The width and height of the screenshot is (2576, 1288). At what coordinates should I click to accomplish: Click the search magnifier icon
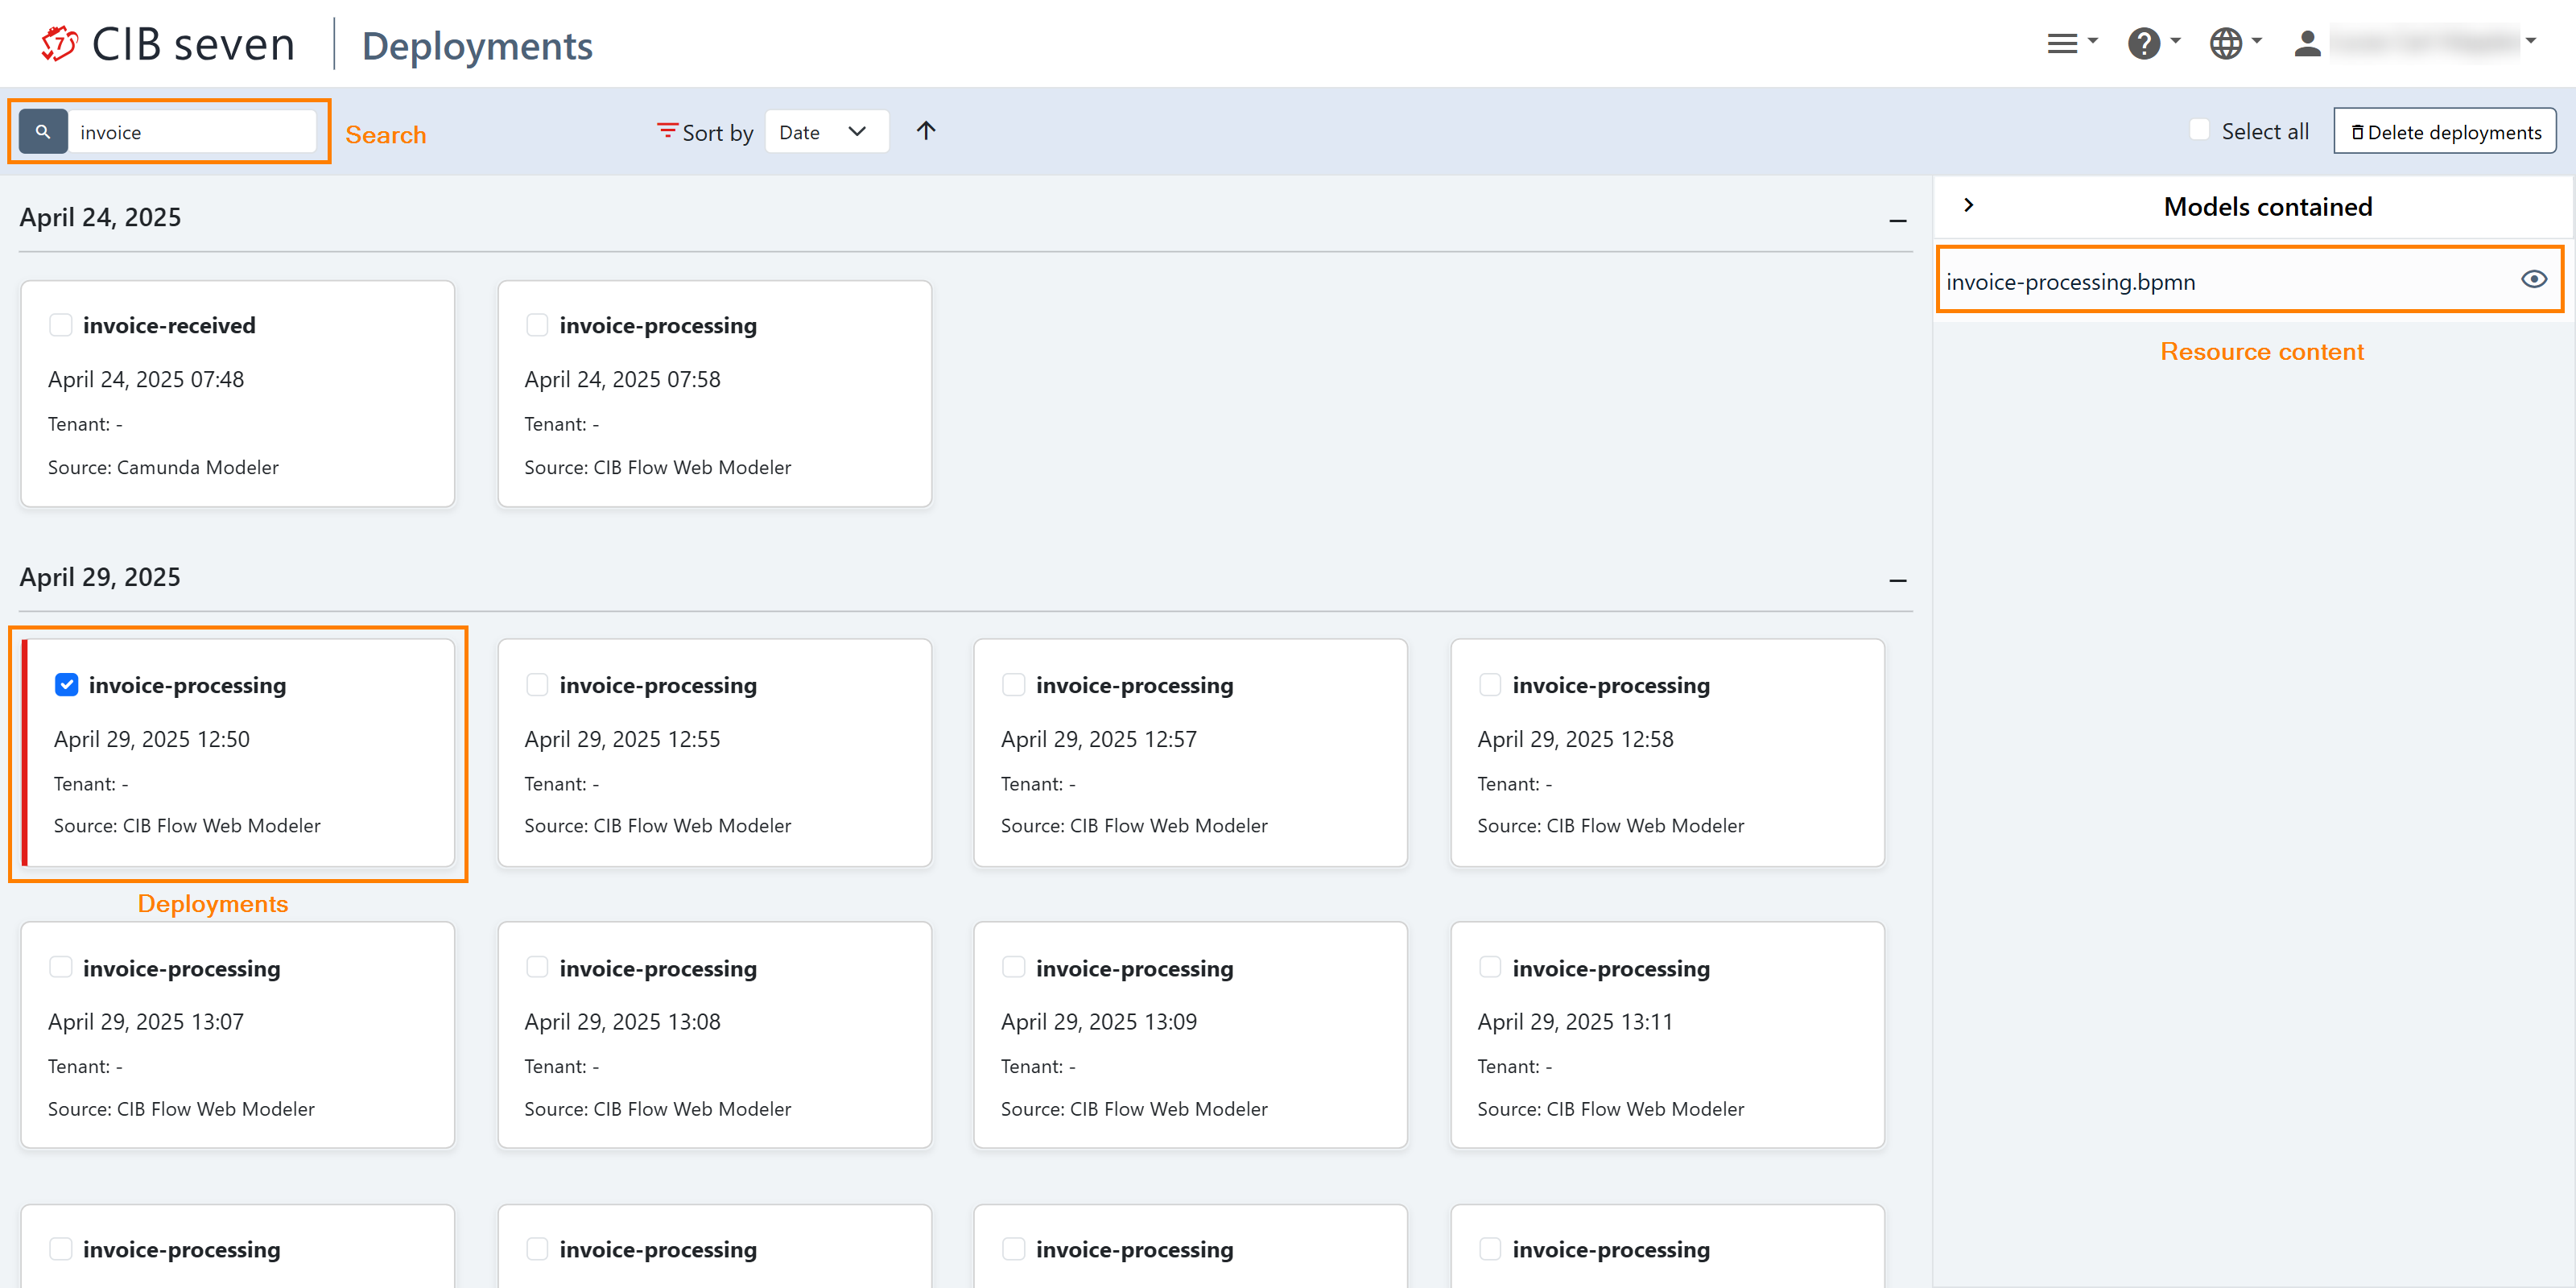coord(43,131)
